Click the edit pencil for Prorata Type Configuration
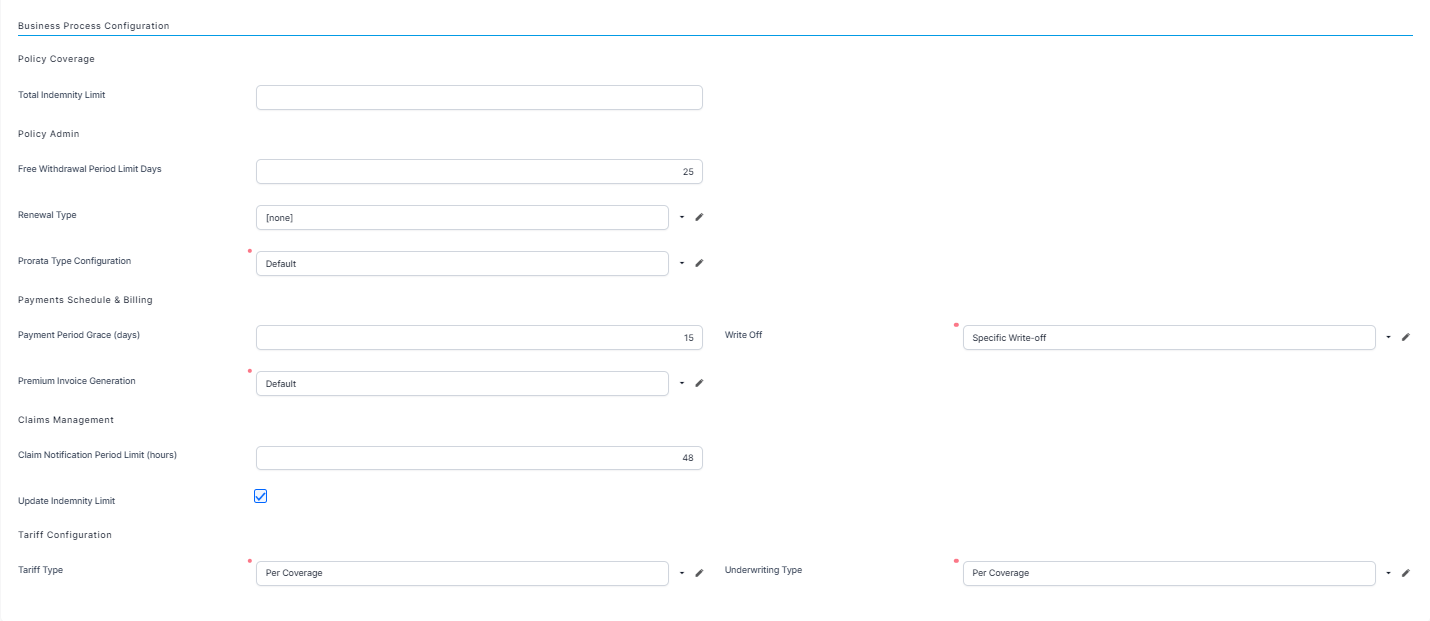The width and height of the screenshot is (1430, 621). (x=699, y=263)
